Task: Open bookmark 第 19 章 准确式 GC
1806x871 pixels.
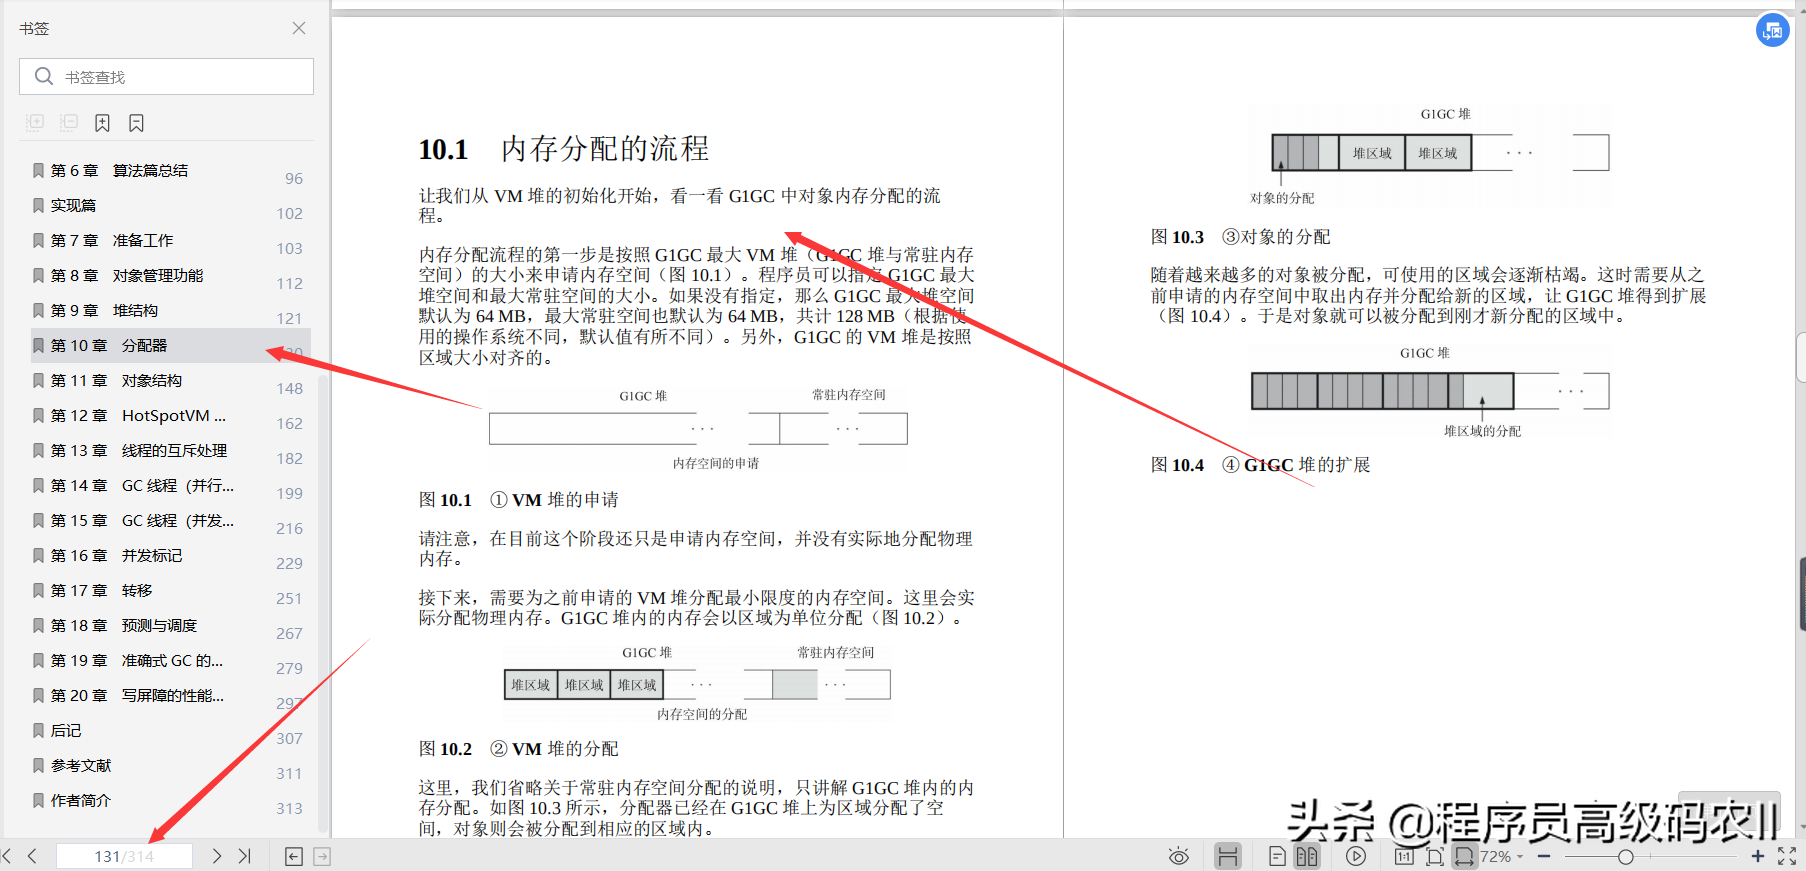Action: click(138, 661)
